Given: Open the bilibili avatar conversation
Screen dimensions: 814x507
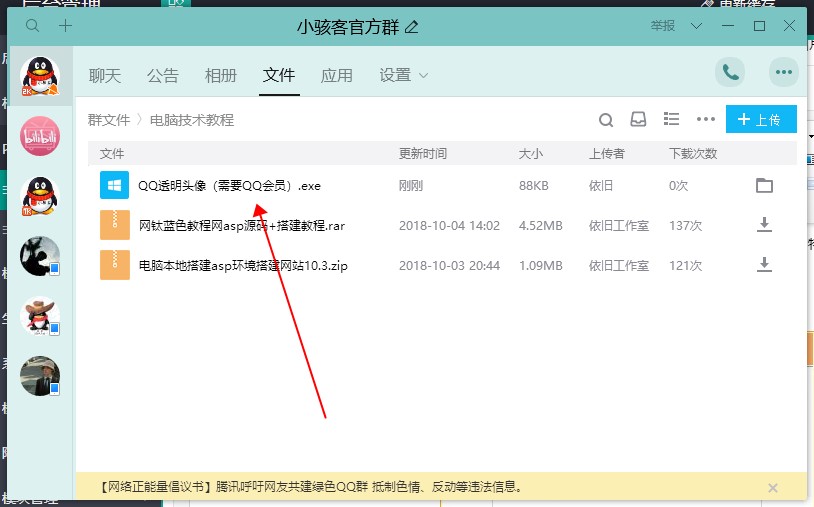Looking at the screenshot, I should [39, 136].
